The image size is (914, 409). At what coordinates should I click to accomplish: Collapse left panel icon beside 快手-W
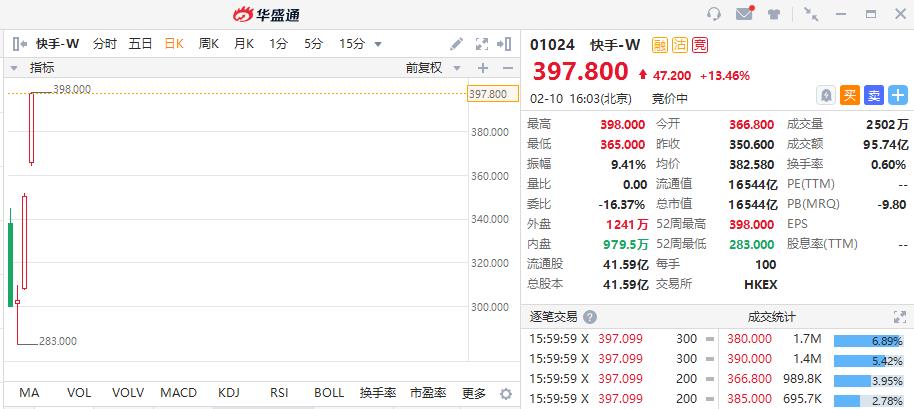point(19,44)
